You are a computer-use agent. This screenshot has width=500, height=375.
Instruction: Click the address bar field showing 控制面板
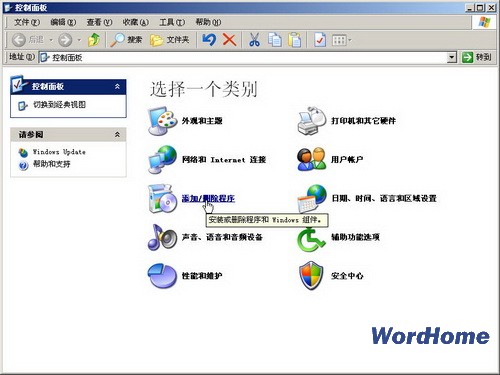247,57
